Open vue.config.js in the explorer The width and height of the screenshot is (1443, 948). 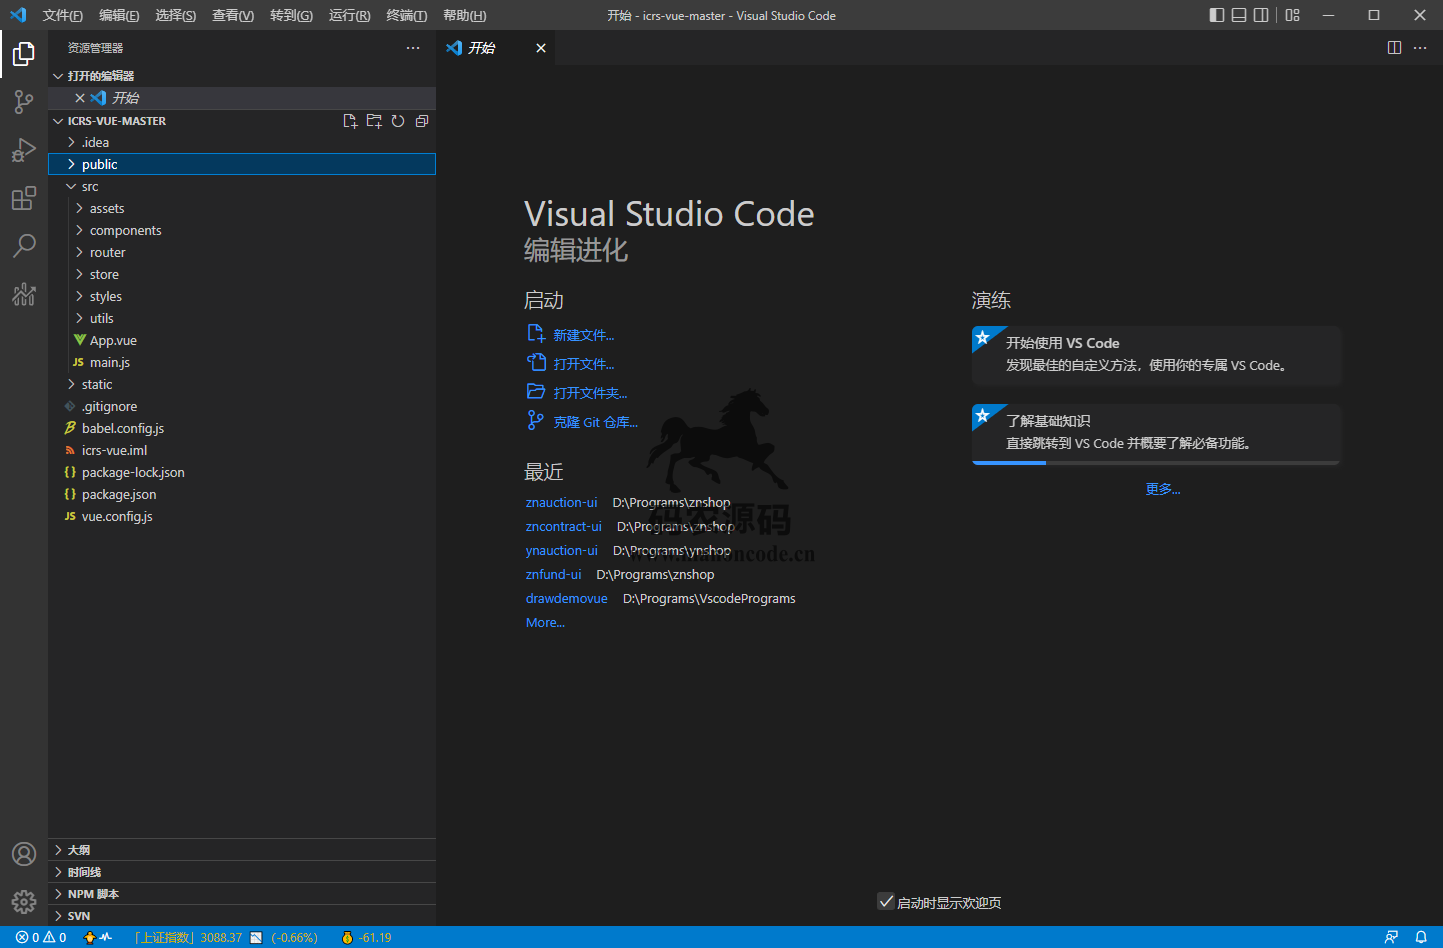pos(242,517)
